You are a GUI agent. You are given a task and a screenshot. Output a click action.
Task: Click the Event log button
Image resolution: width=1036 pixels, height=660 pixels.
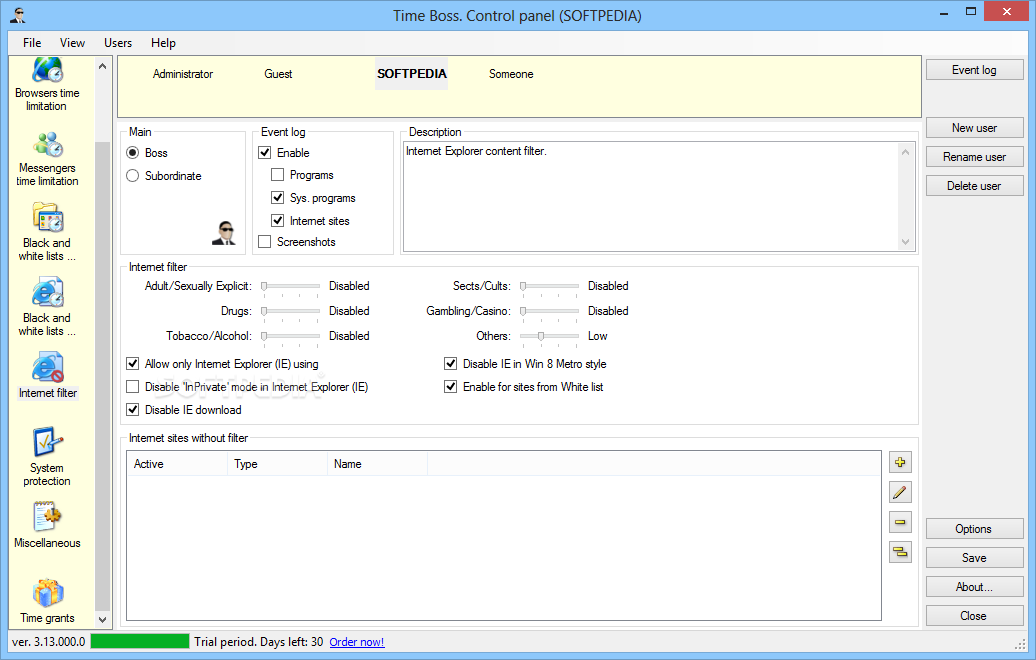[x=975, y=70]
